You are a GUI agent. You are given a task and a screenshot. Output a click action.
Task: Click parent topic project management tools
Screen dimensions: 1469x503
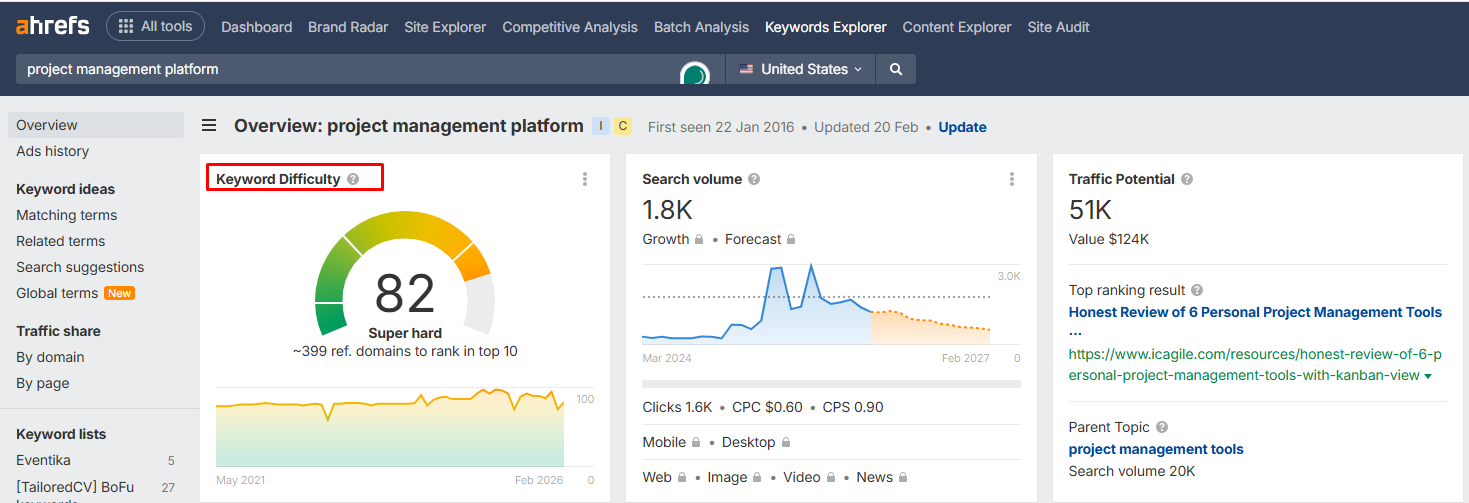1156,449
